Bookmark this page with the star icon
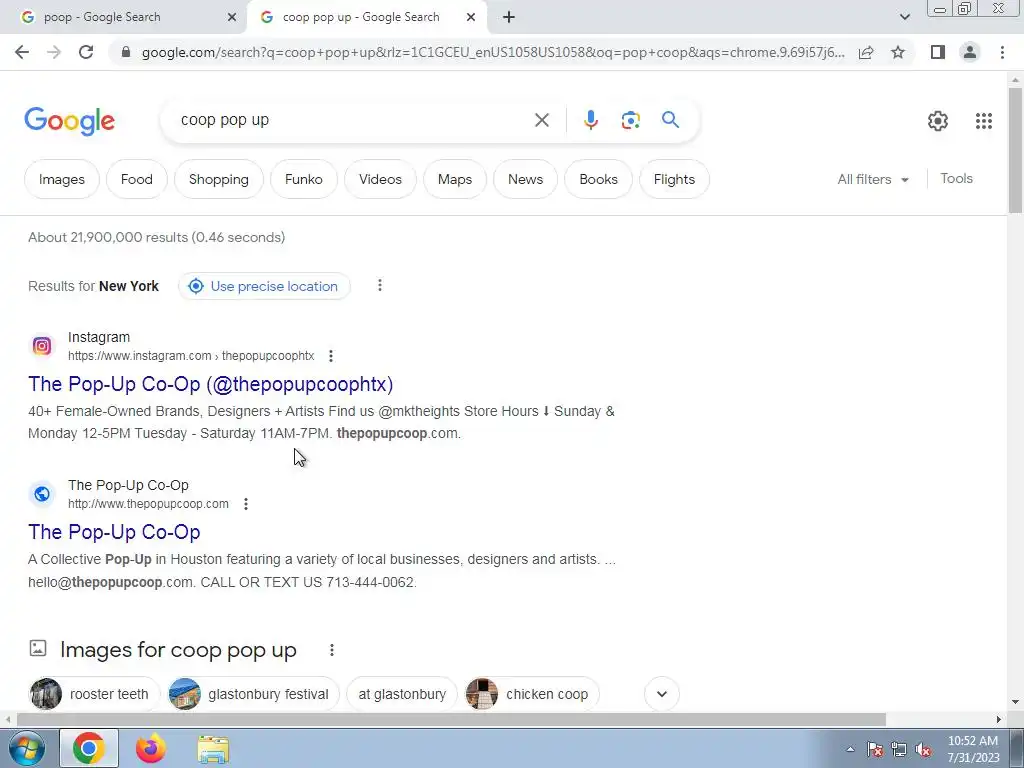 (898, 52)
